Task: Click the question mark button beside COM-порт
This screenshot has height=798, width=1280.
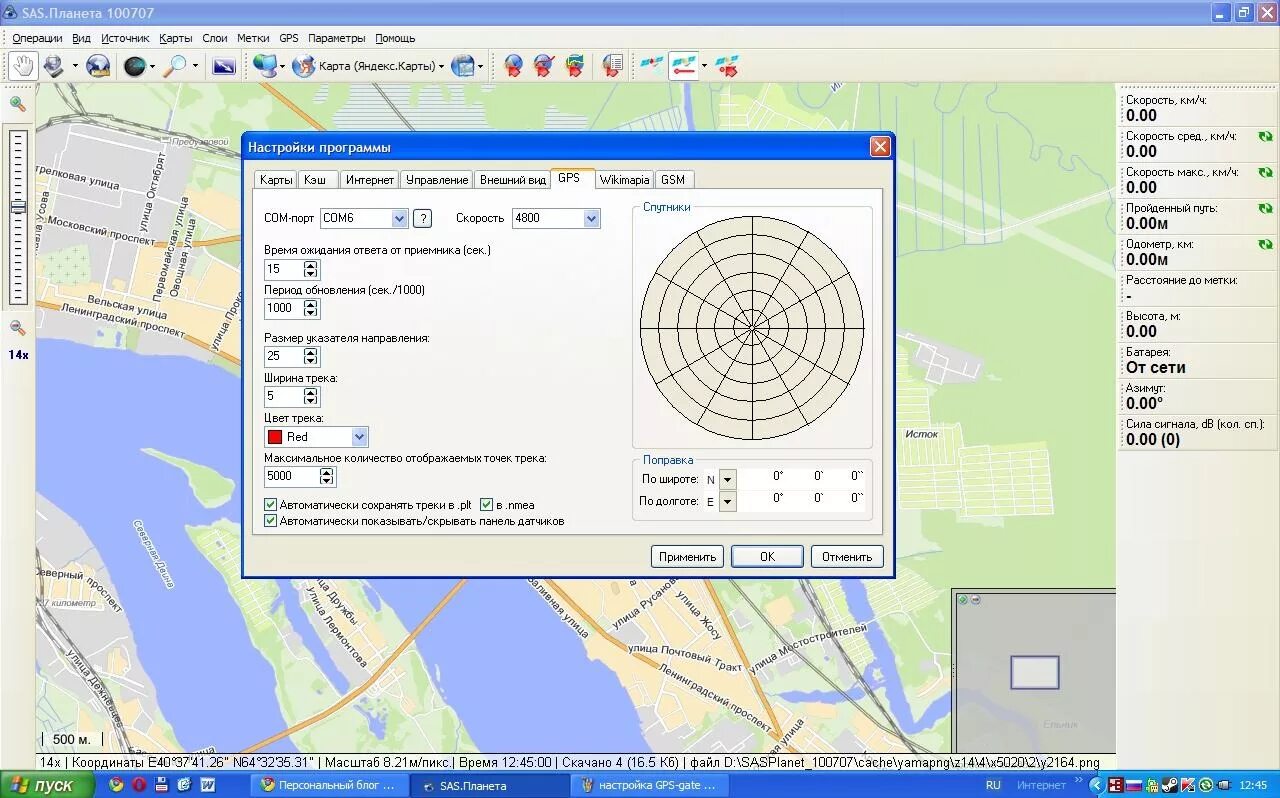Action: click(x=423, y=218)
